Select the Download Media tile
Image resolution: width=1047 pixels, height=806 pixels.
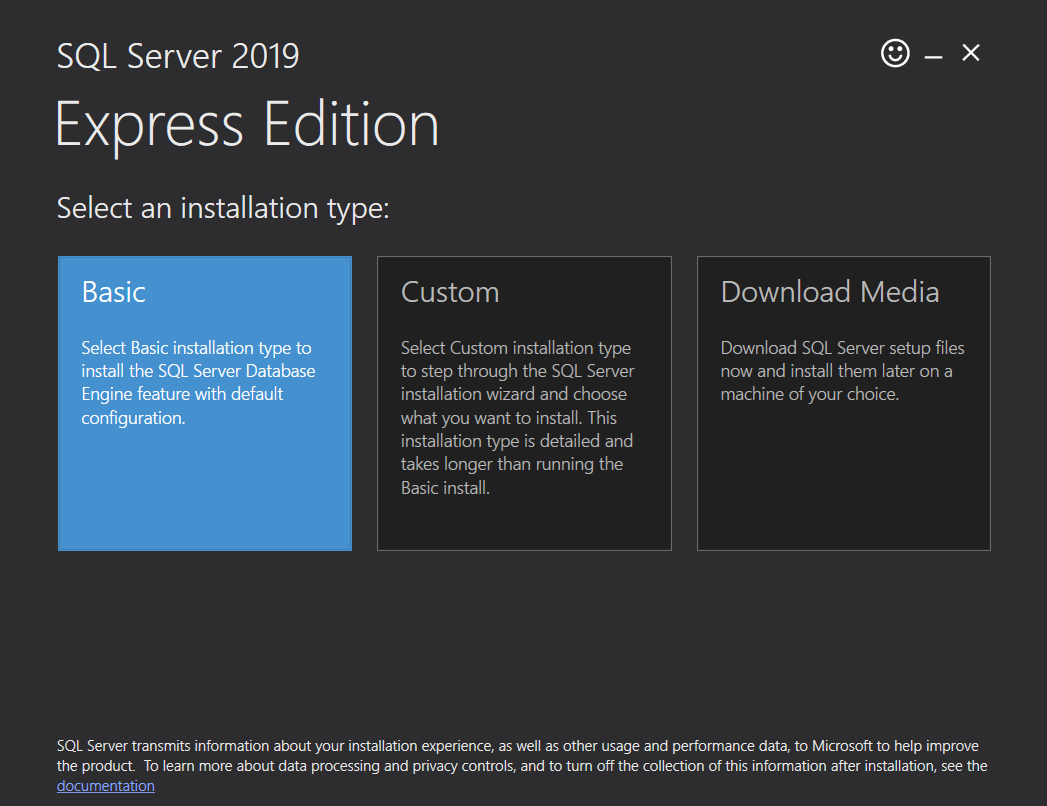pyautogui.click(x=843, y=403)
